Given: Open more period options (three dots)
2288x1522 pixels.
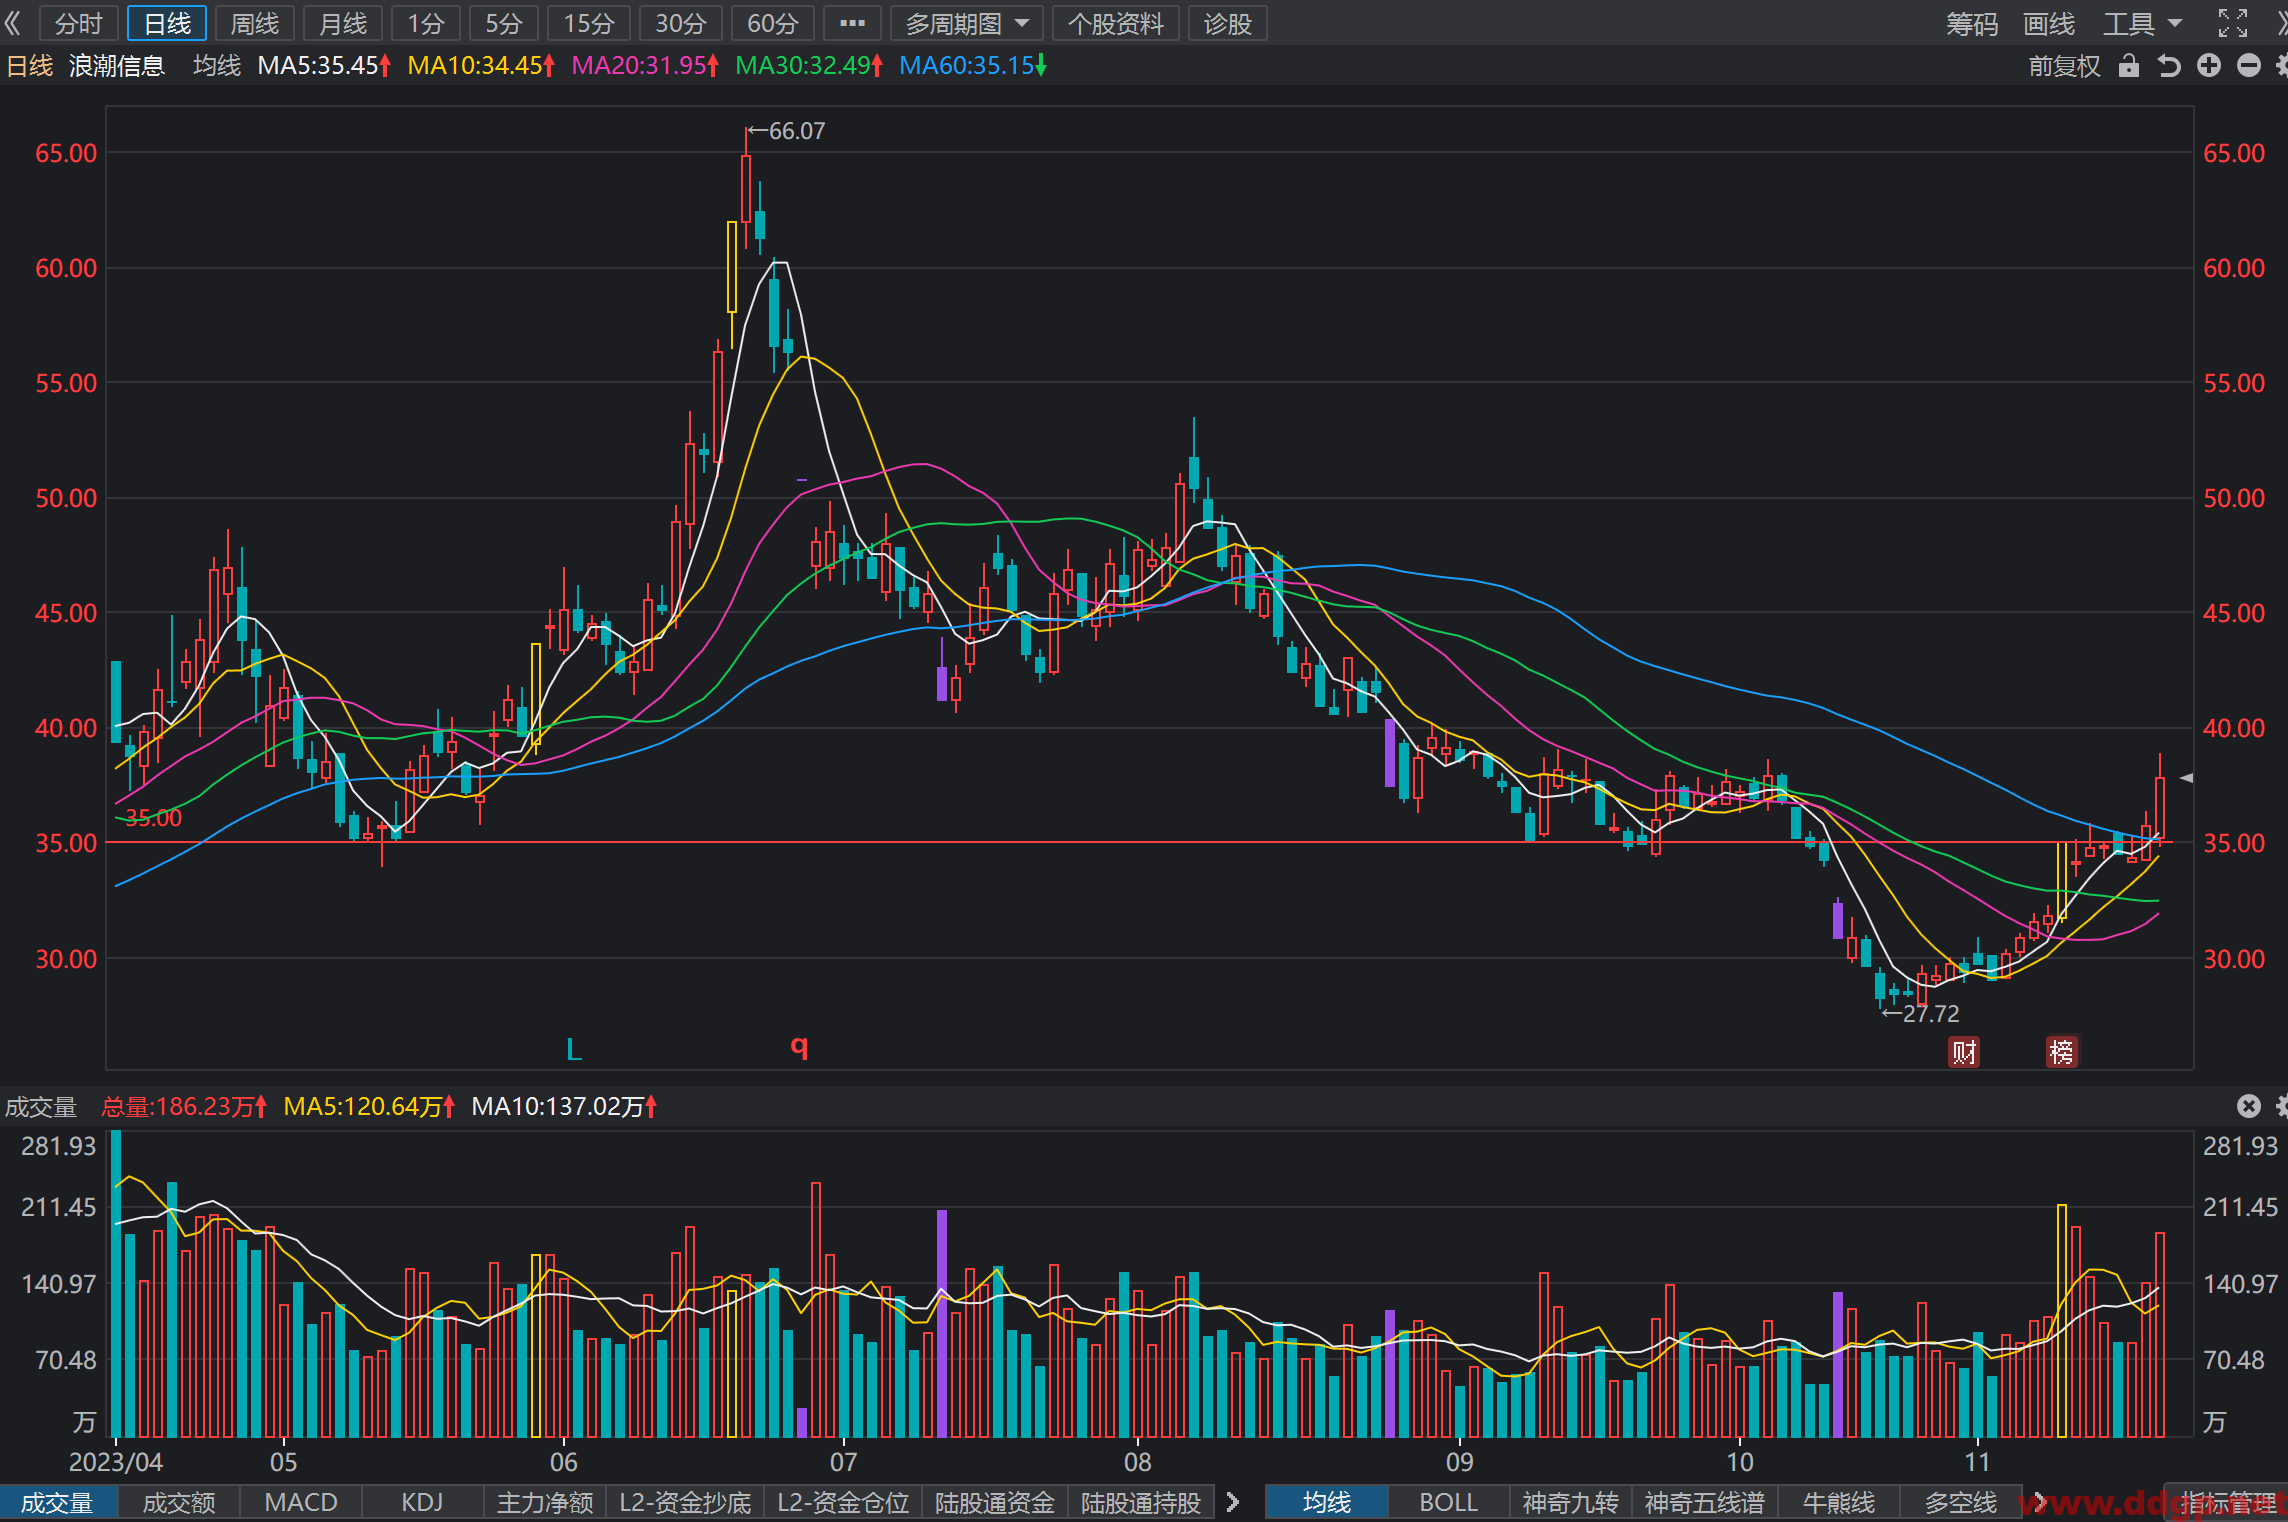Looking at the screenshot, I should (x=852, y=23).
